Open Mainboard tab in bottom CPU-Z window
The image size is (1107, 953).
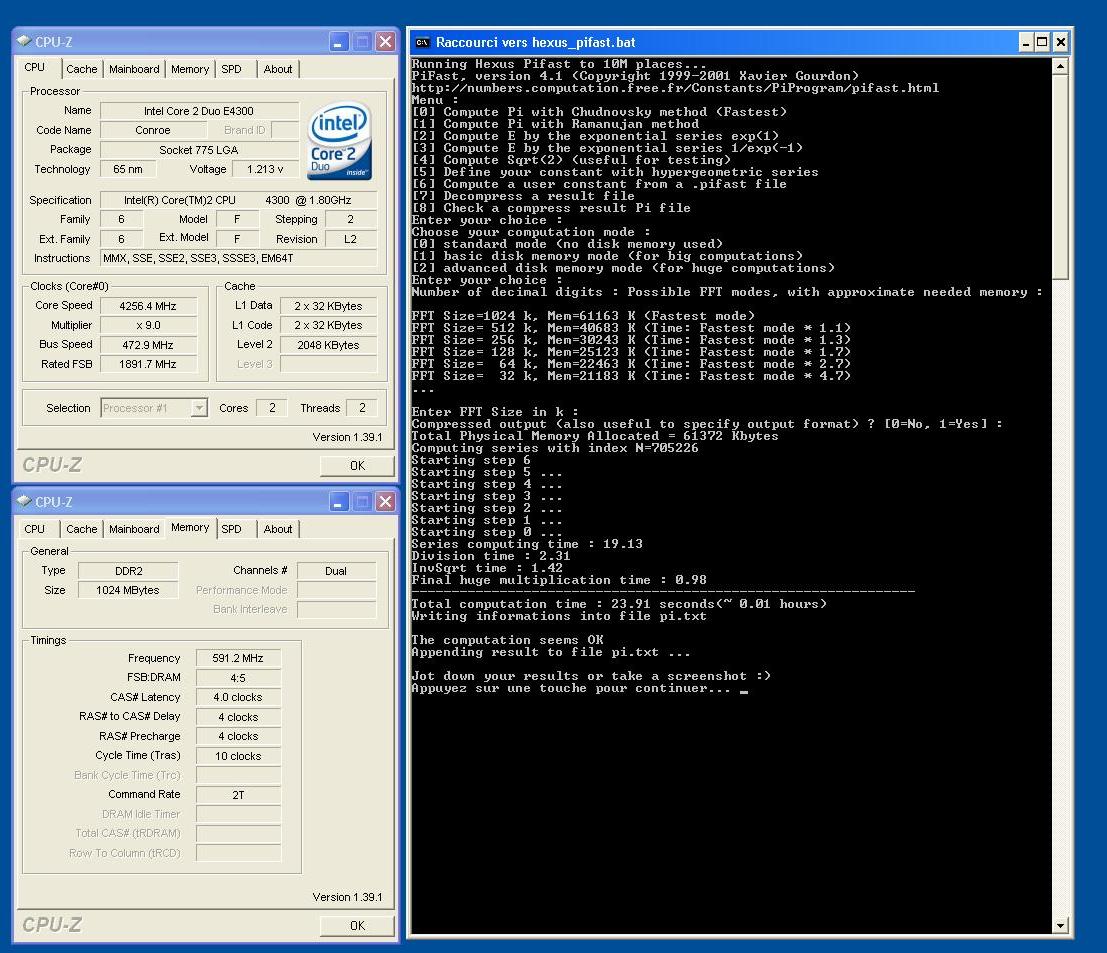point(134,529)
